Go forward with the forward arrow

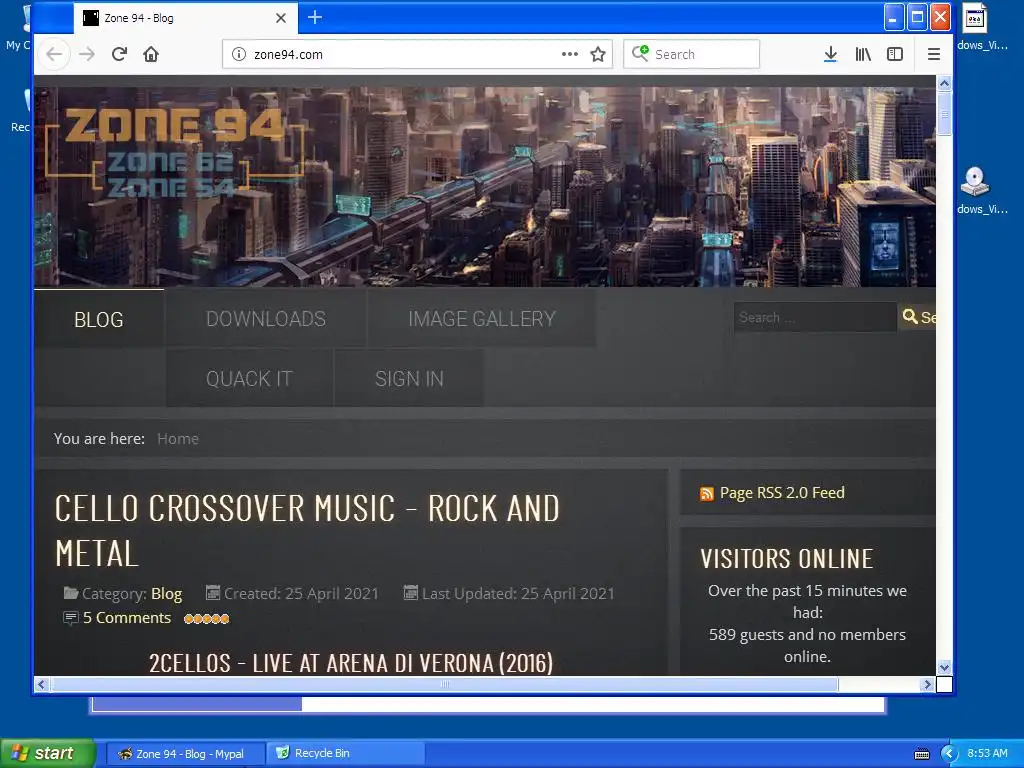[x=86, y=54]
